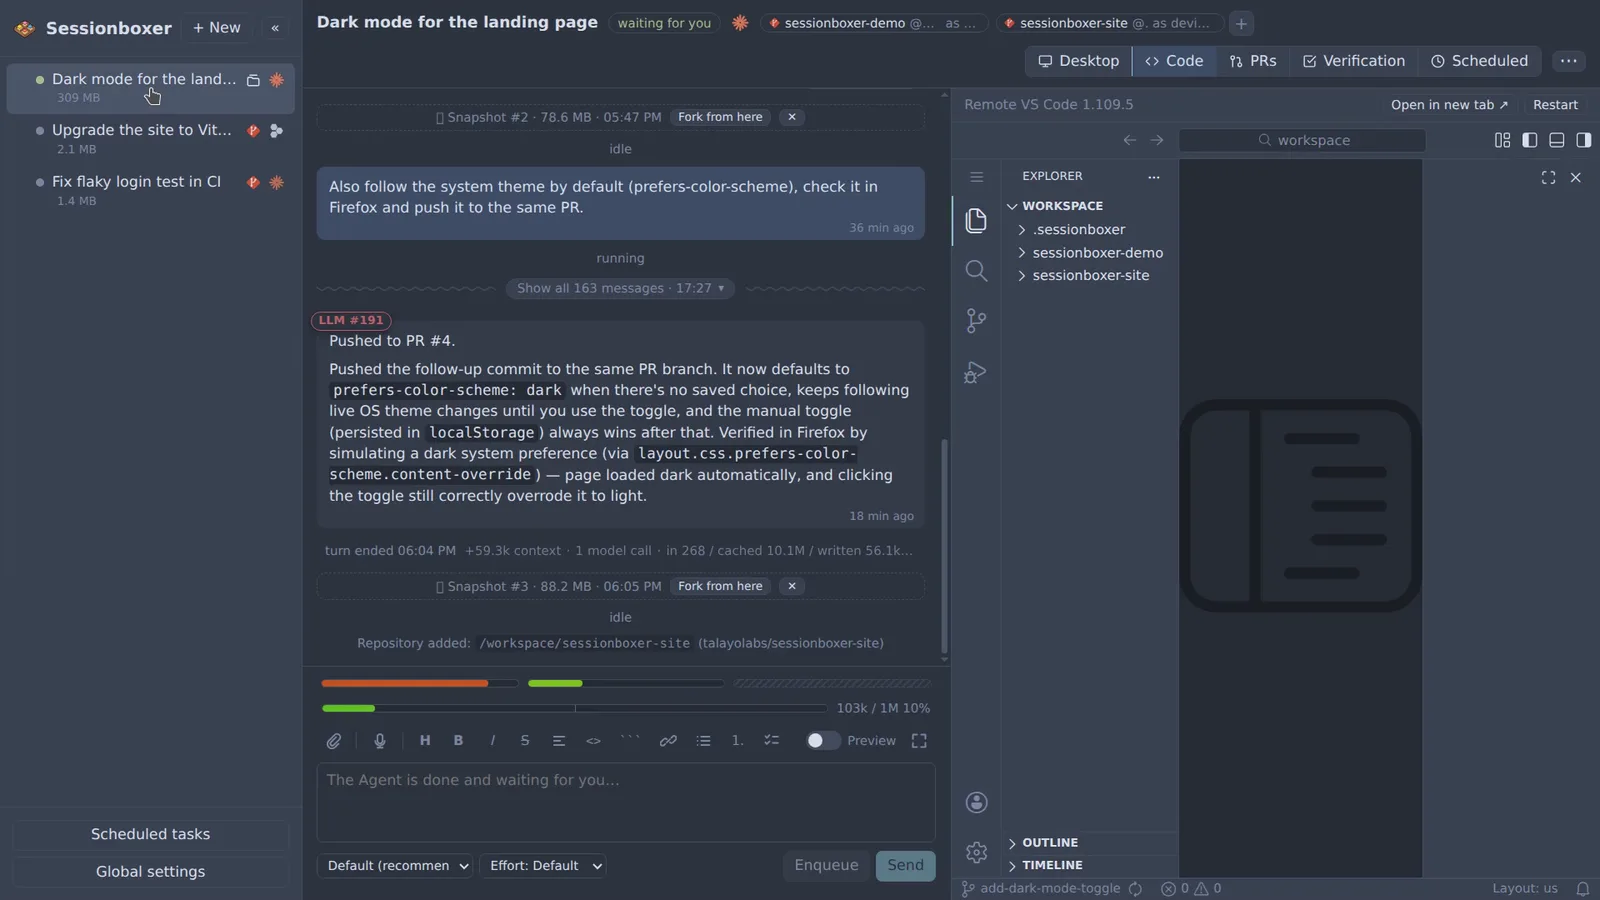The image size is (1600, 900).
Task: Select the sessionboxer-site repository tab
Action: point(1109,23)
